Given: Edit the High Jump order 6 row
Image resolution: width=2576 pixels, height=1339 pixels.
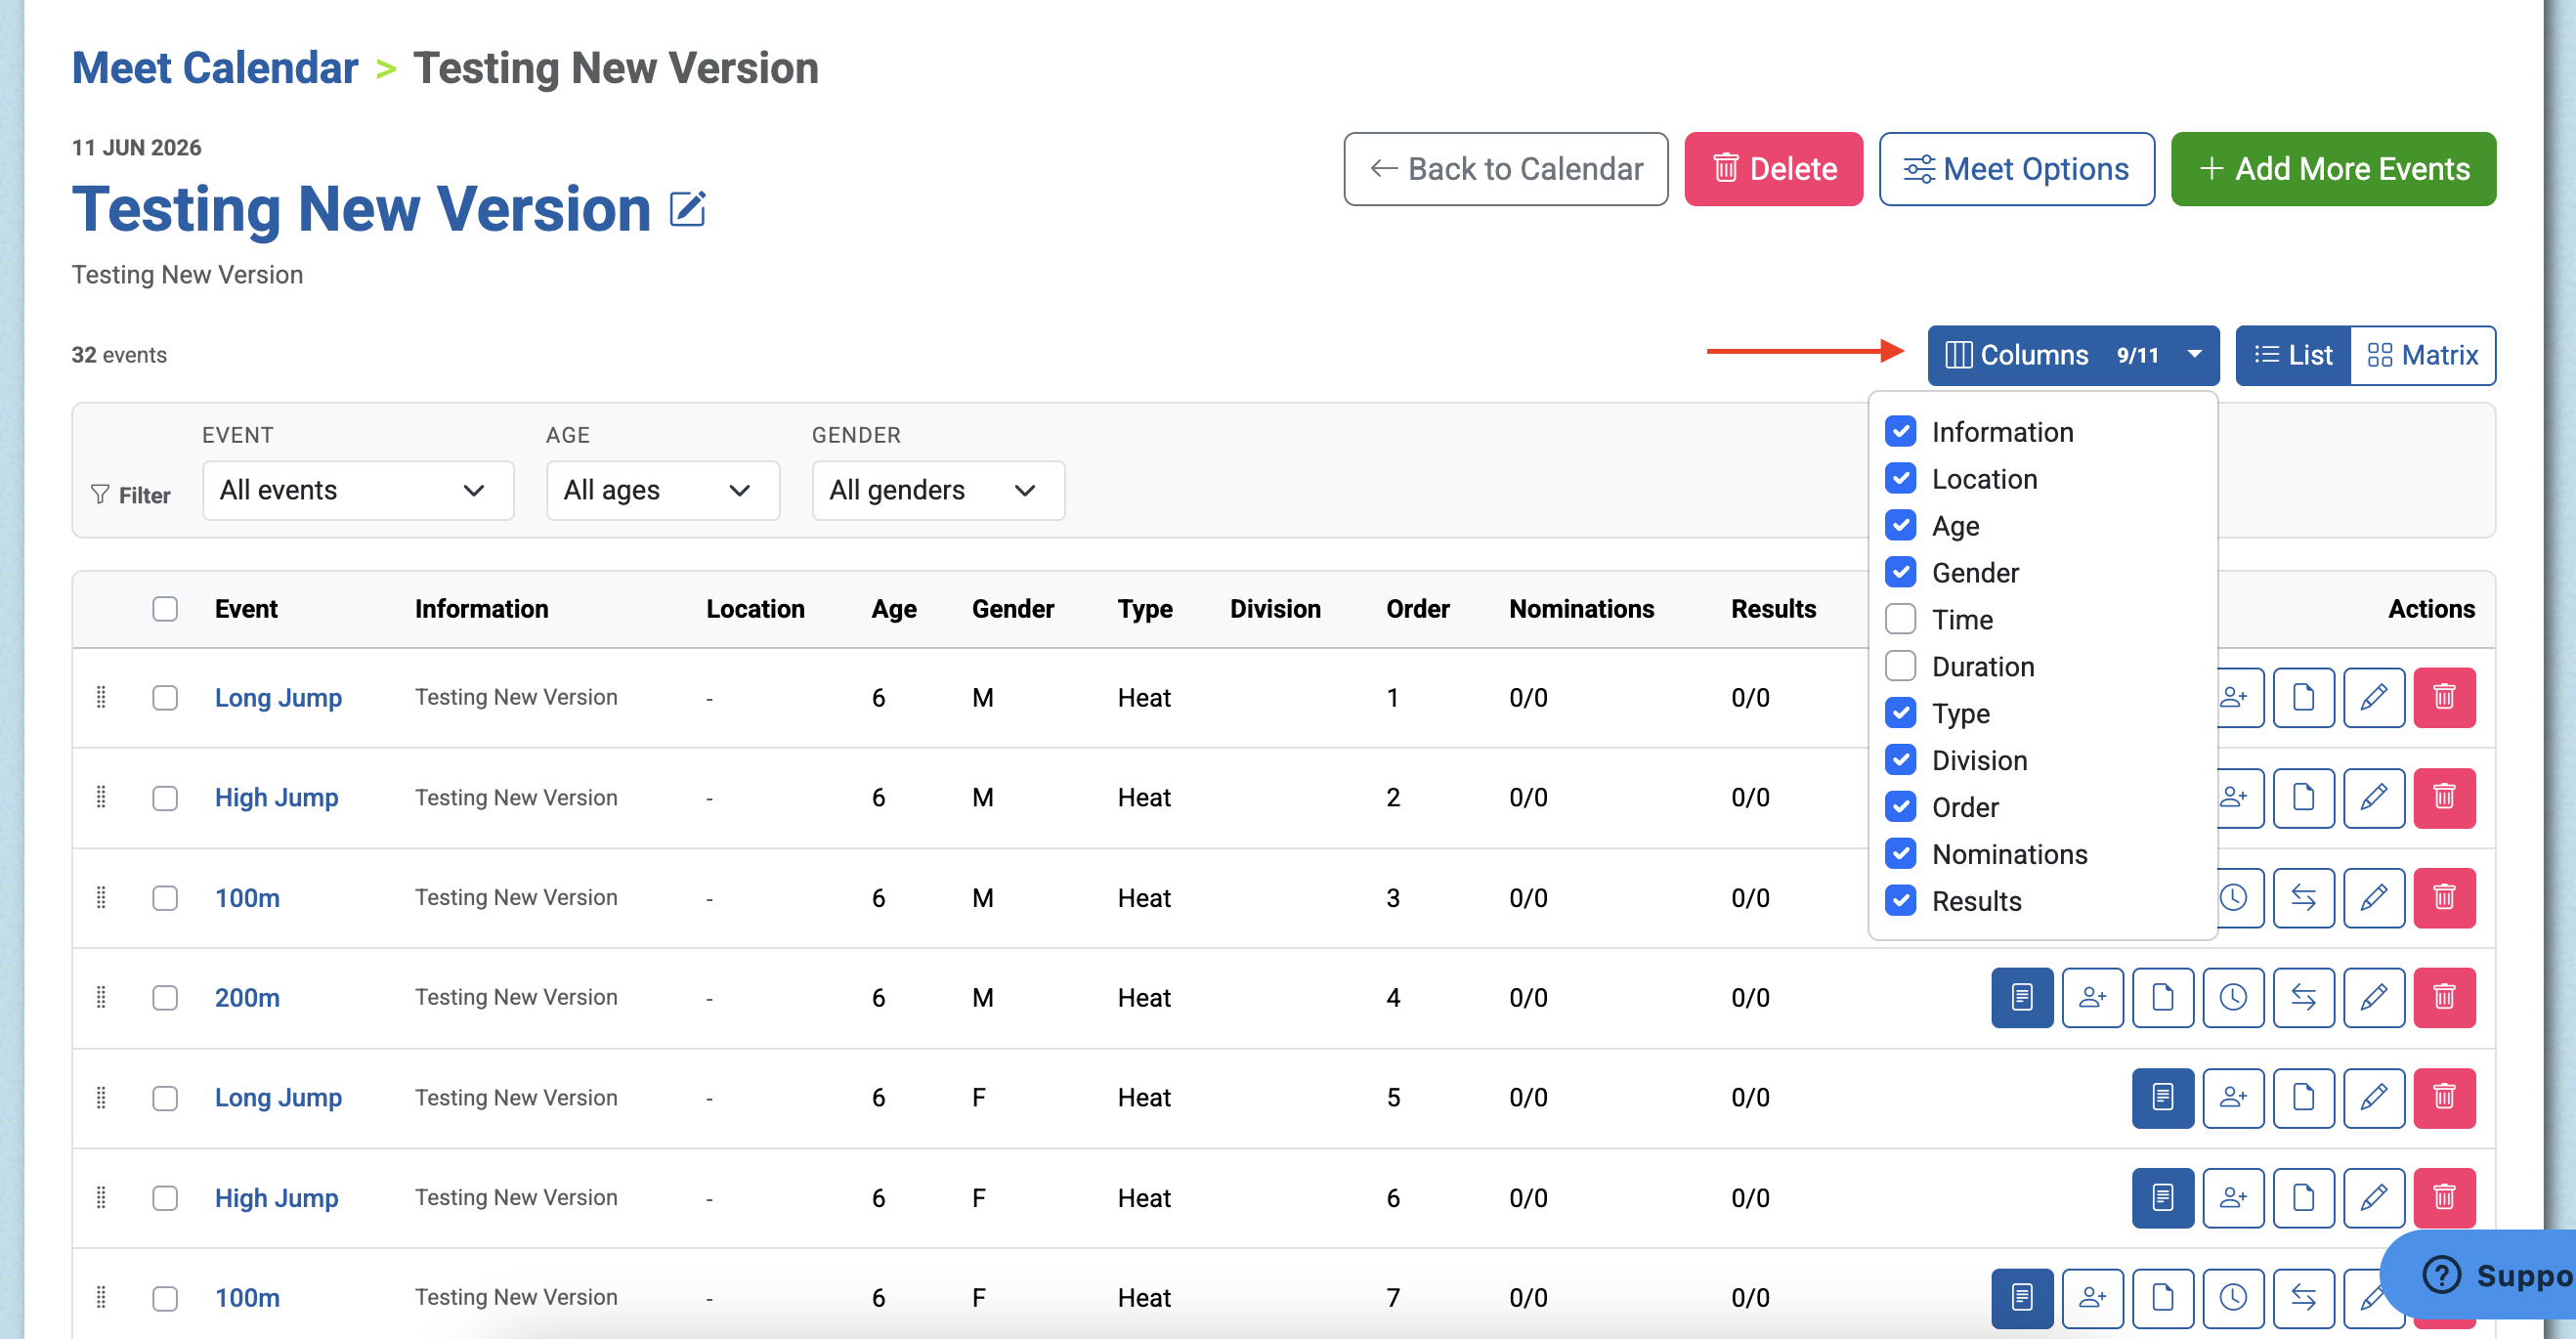Looking at the screenshot, I should point(2374,1197).
